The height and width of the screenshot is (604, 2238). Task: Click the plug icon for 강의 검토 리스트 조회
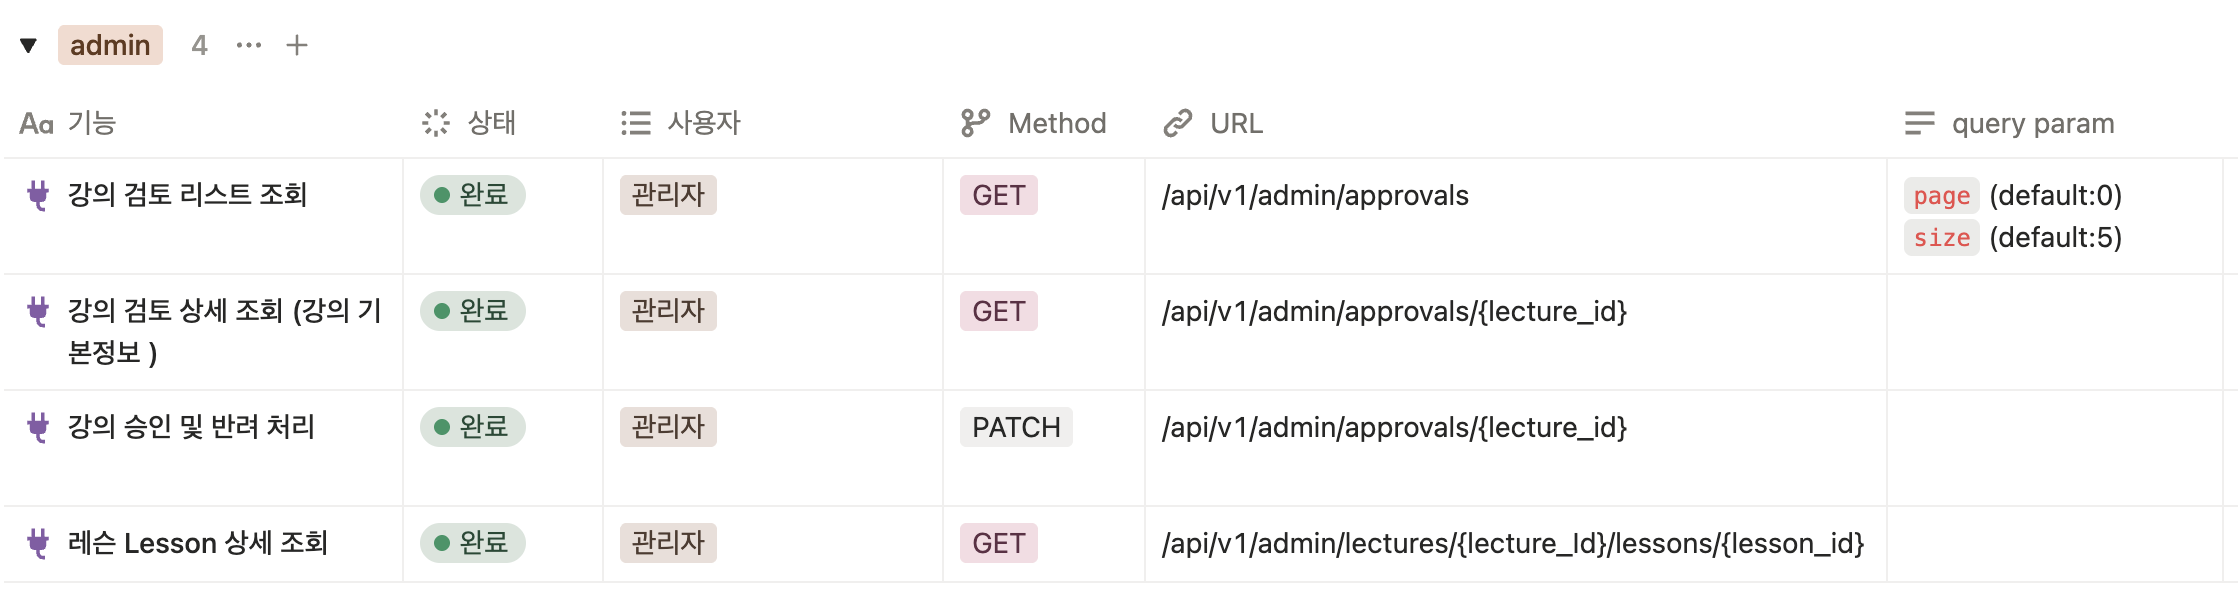[38, 195]
